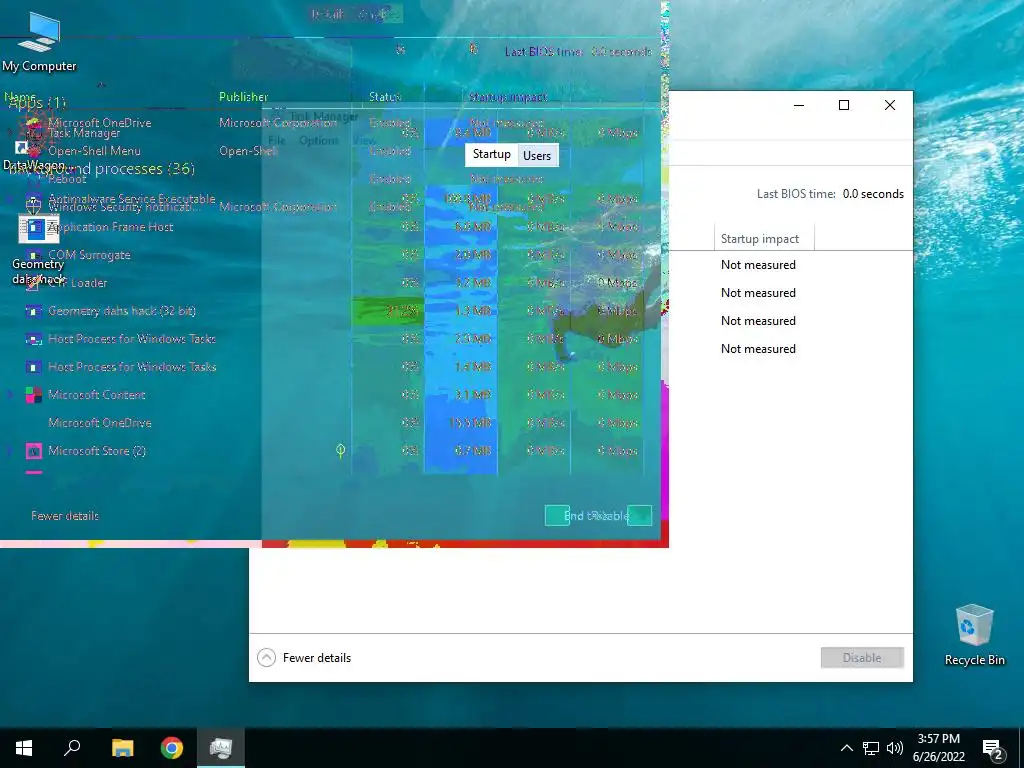The width and height of the screenshot is (1024, 768).
Task: Select the My Computer desktop icon
Action: 39,41
